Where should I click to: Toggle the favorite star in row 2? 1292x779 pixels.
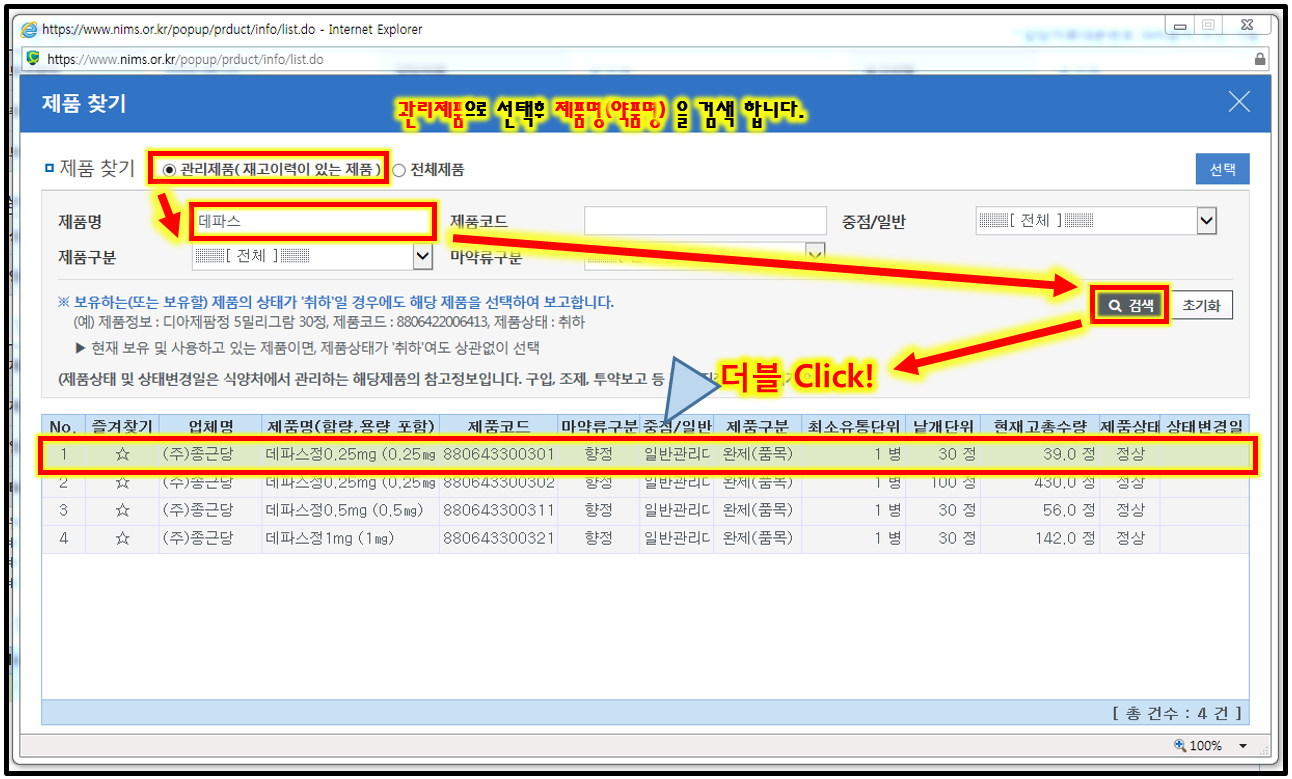point(122,482)
